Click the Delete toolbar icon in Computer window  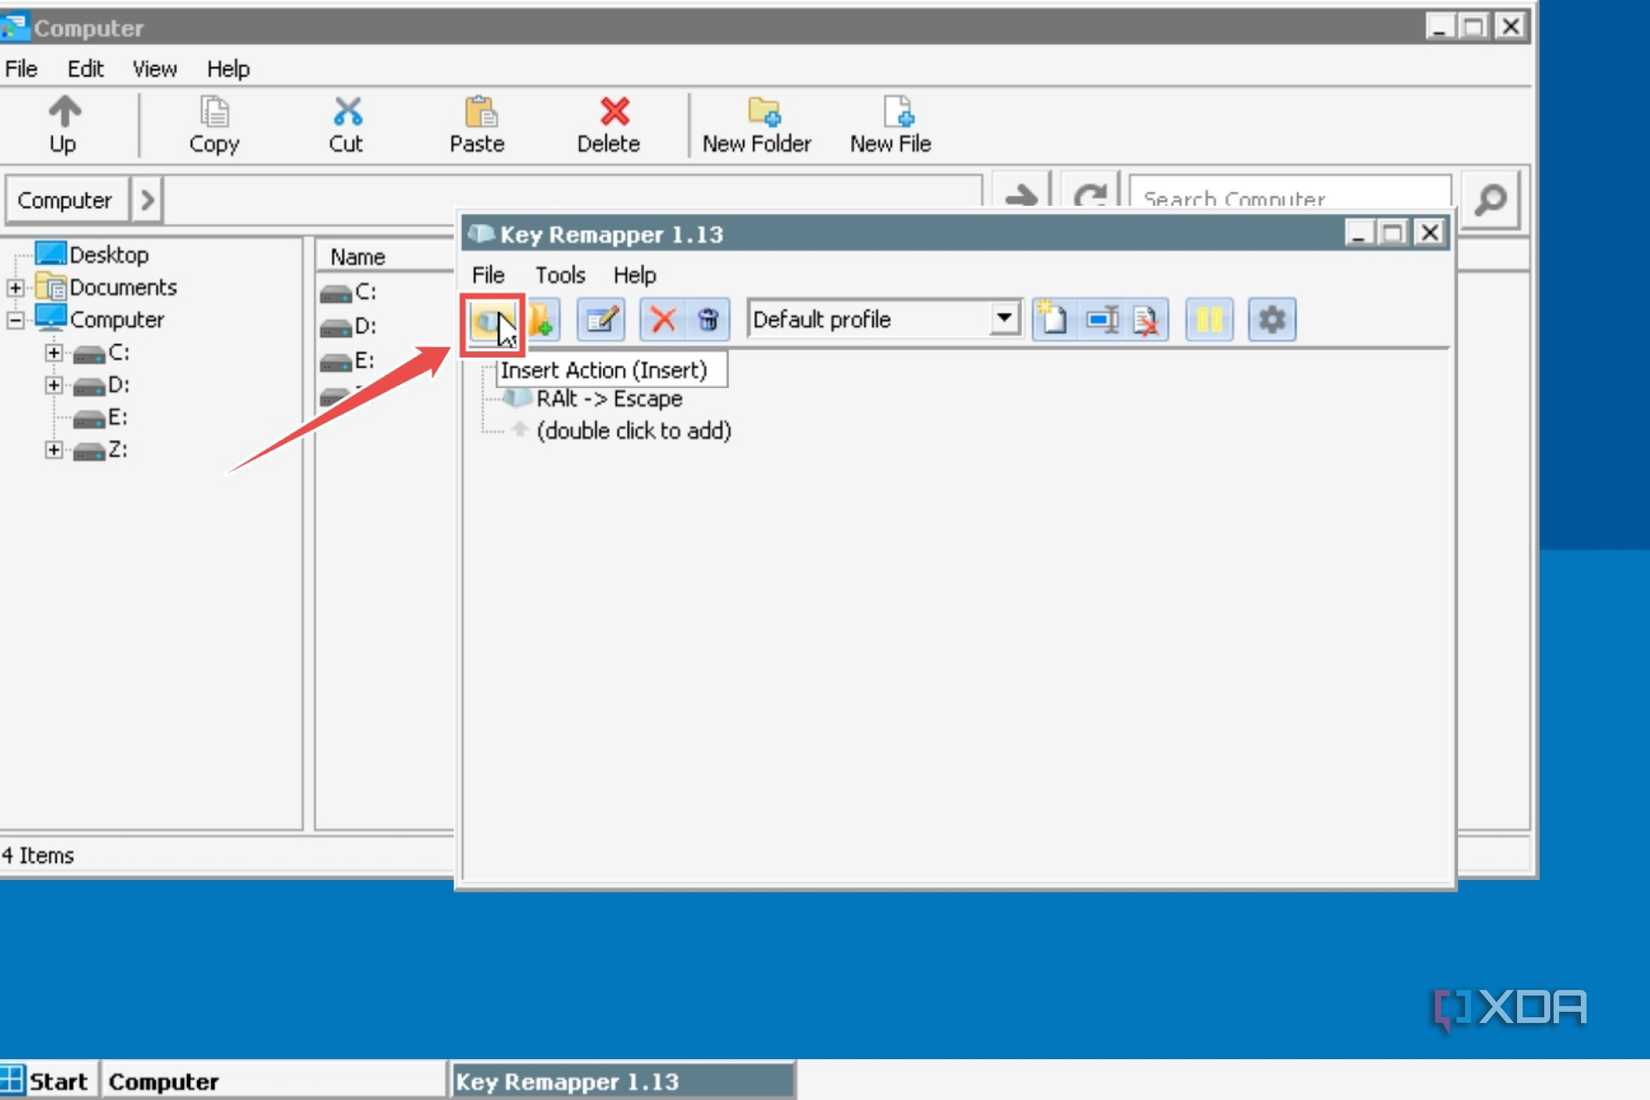coord(608,124)
